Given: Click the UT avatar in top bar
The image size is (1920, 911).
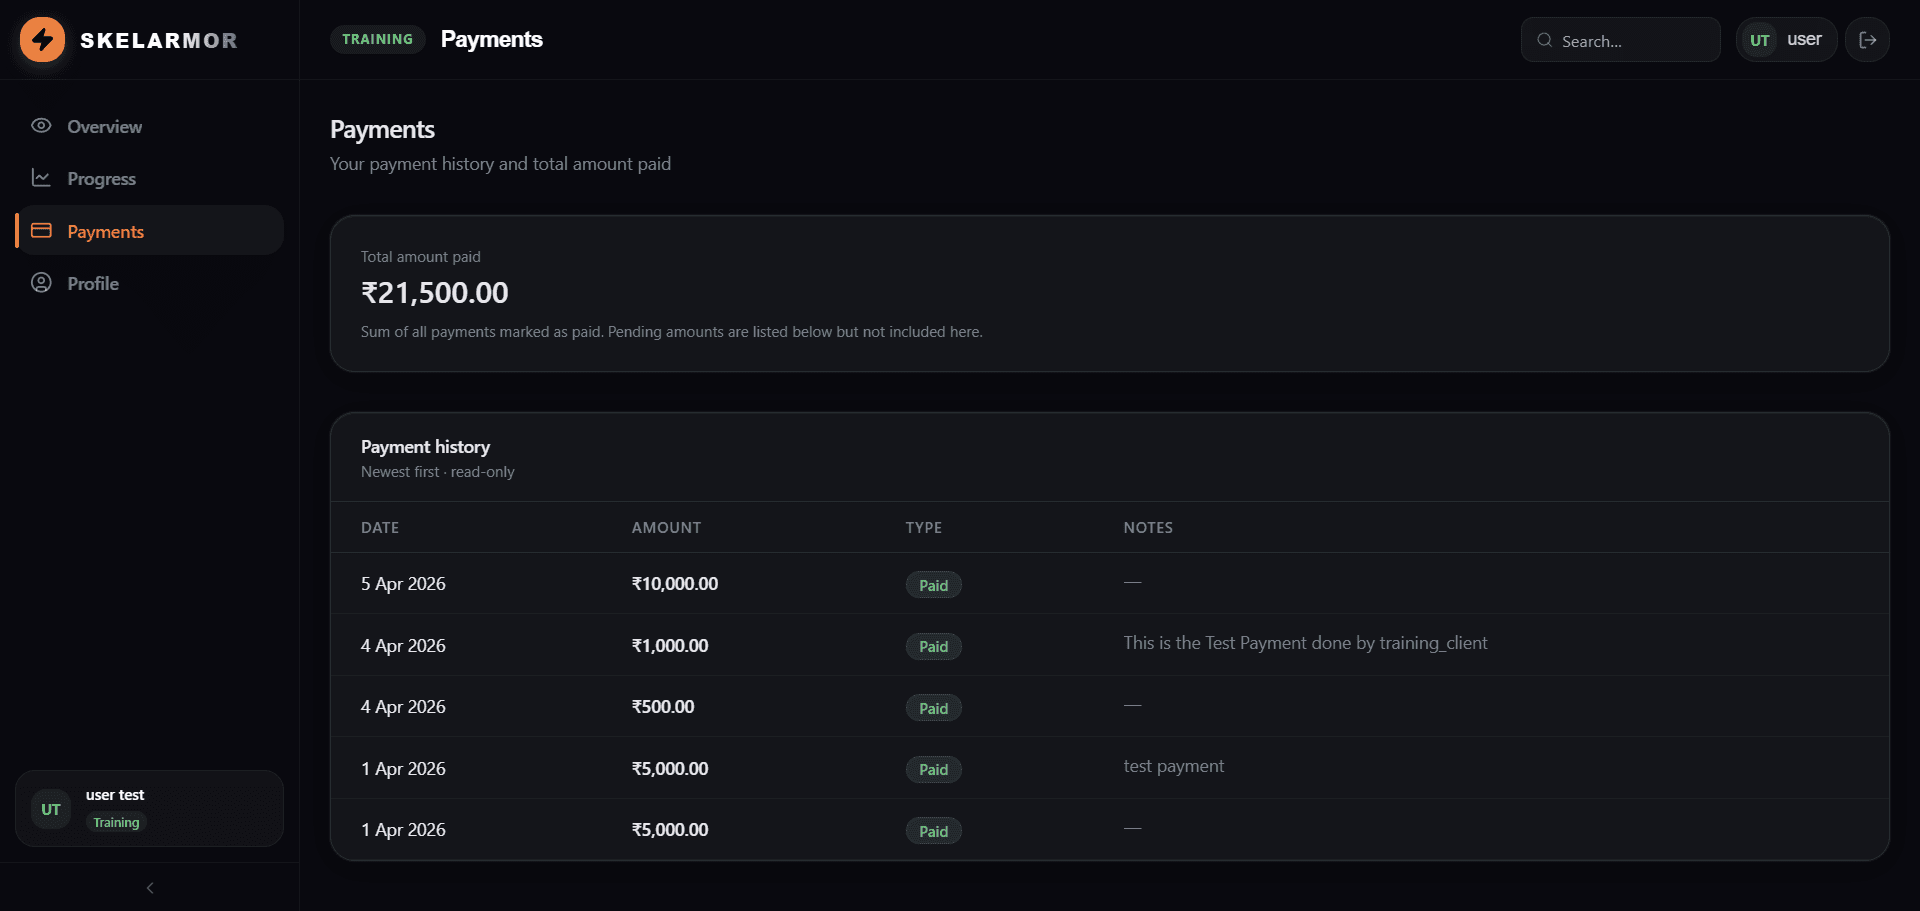Looking at the screenshot, I should (x=1760, y=40).
